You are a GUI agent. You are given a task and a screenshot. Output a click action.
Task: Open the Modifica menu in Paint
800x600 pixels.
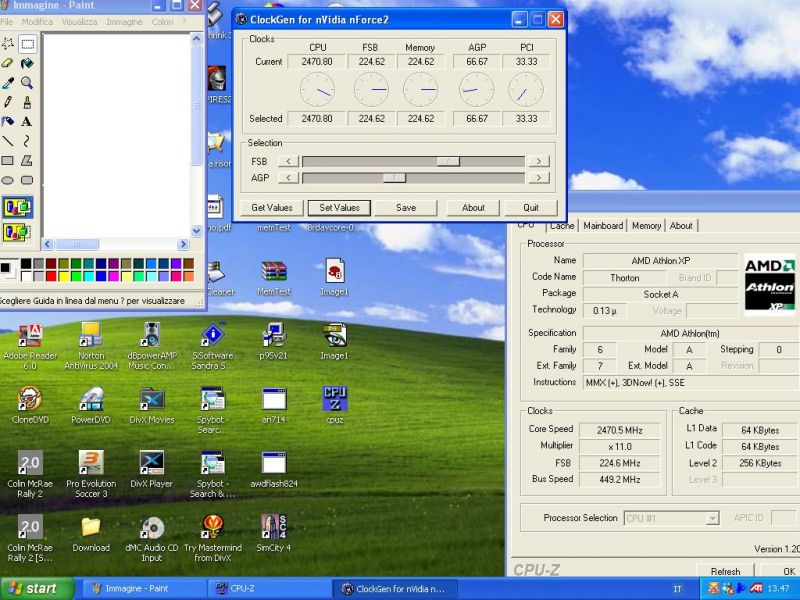click(37, 22)
